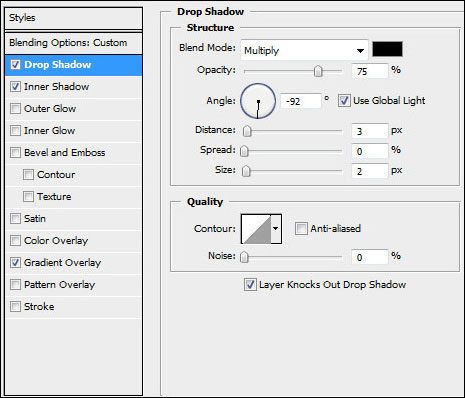Toggle Use Global Light checkbox
Screen dimensions: 465x398
coord(344,101)
